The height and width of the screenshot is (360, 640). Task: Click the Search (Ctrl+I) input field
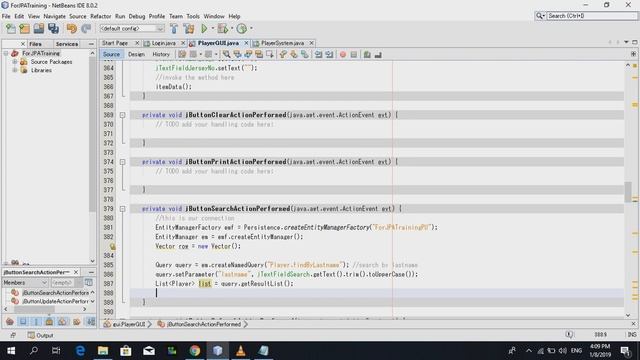coord(591,16)
